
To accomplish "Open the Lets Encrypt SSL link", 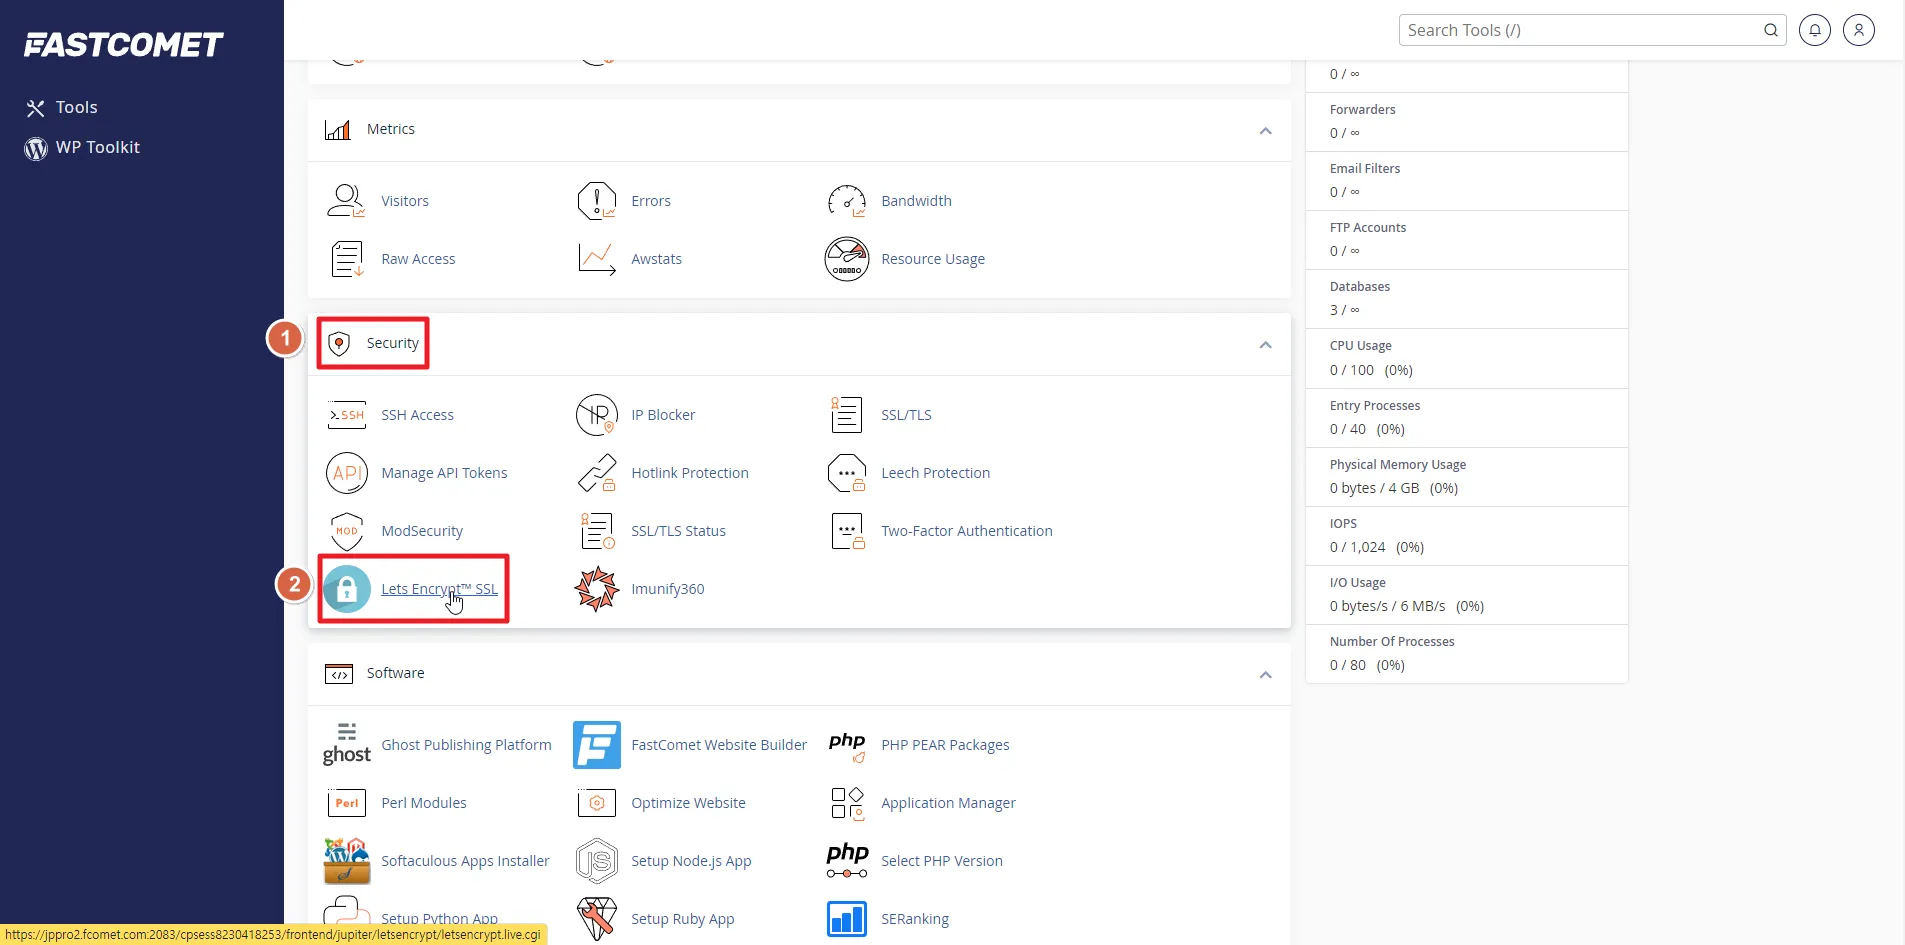I will 439,589.
